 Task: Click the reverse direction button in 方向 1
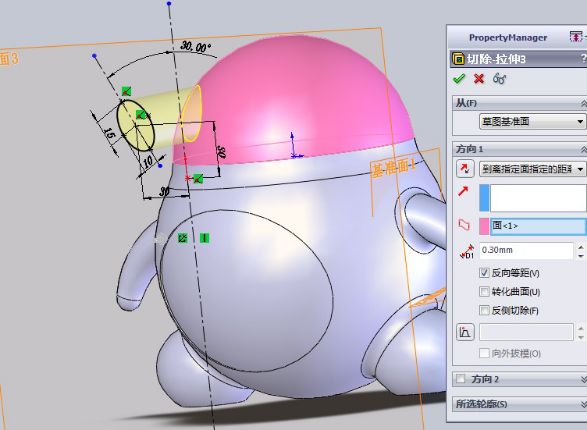coord(465,169)
